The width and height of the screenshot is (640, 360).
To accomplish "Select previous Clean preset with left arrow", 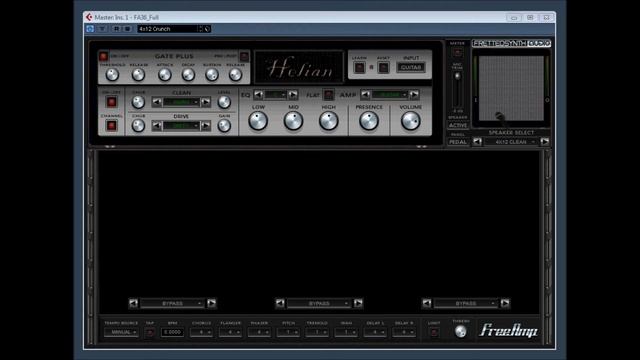I will 157,102.
